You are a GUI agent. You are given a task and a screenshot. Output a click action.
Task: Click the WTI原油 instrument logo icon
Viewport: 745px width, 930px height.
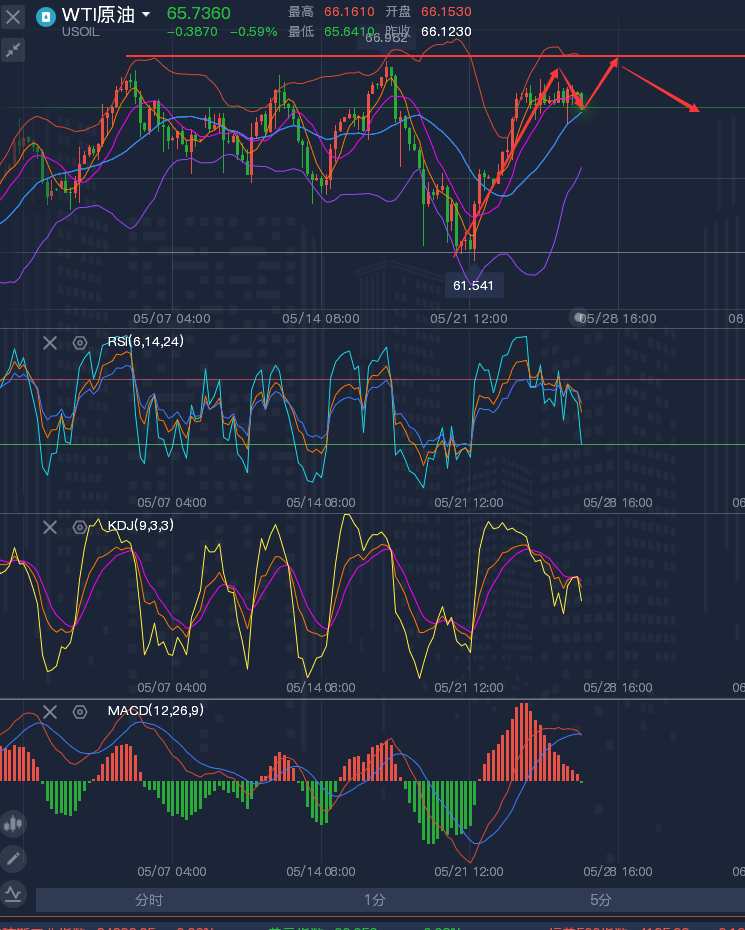click(x=45, y=16)
